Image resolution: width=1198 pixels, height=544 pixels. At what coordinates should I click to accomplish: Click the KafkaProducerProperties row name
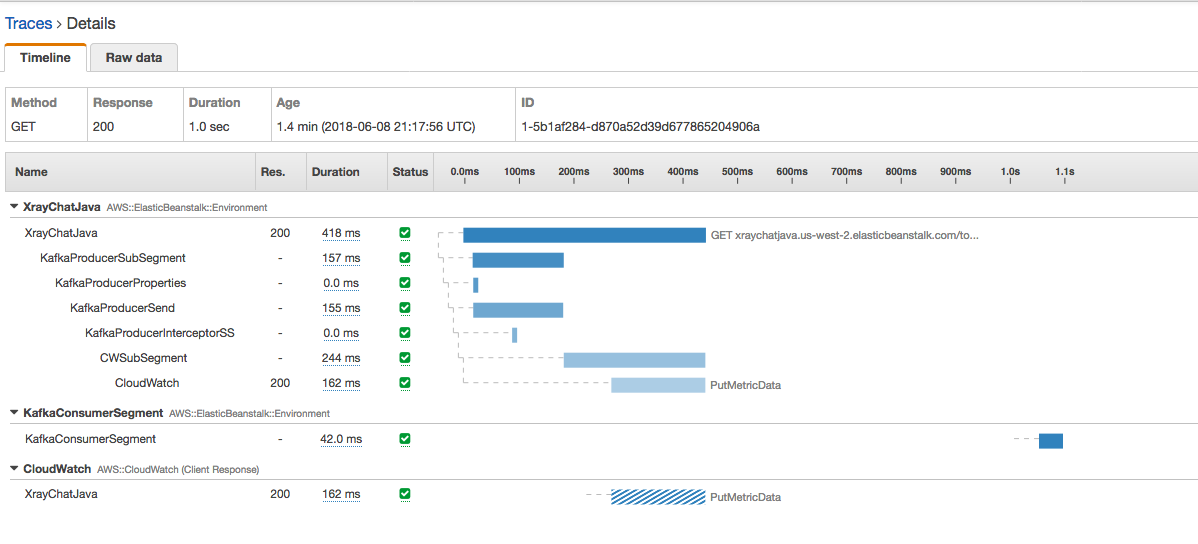(121, 283)
